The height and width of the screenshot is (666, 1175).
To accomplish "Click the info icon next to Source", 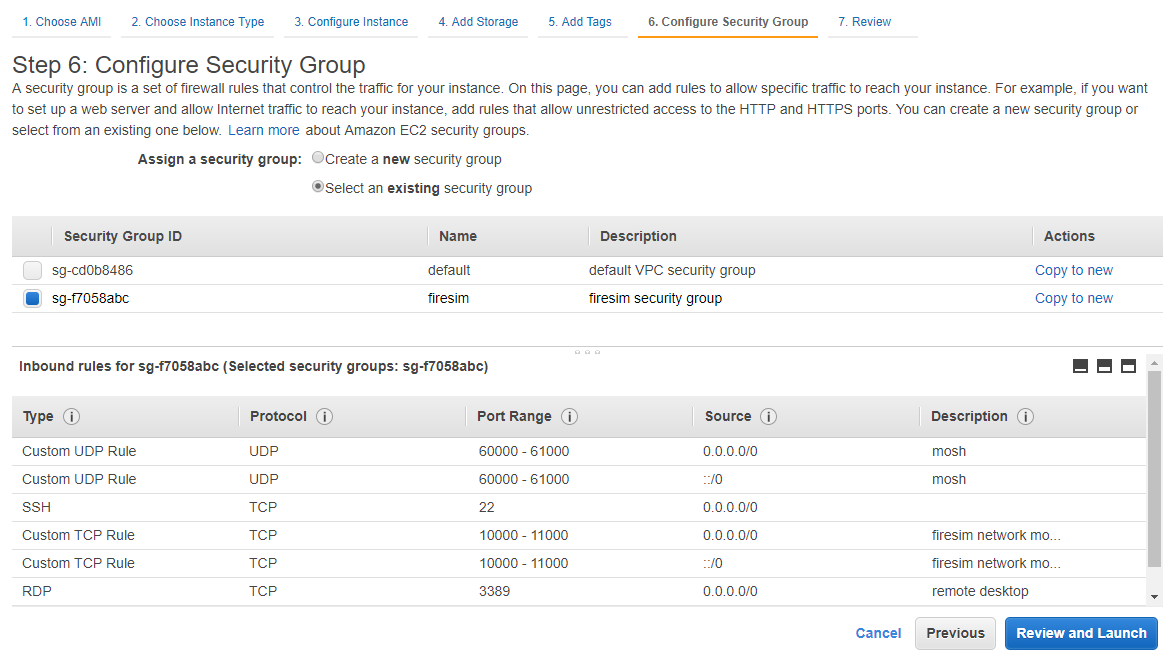I will click(768, 417).
